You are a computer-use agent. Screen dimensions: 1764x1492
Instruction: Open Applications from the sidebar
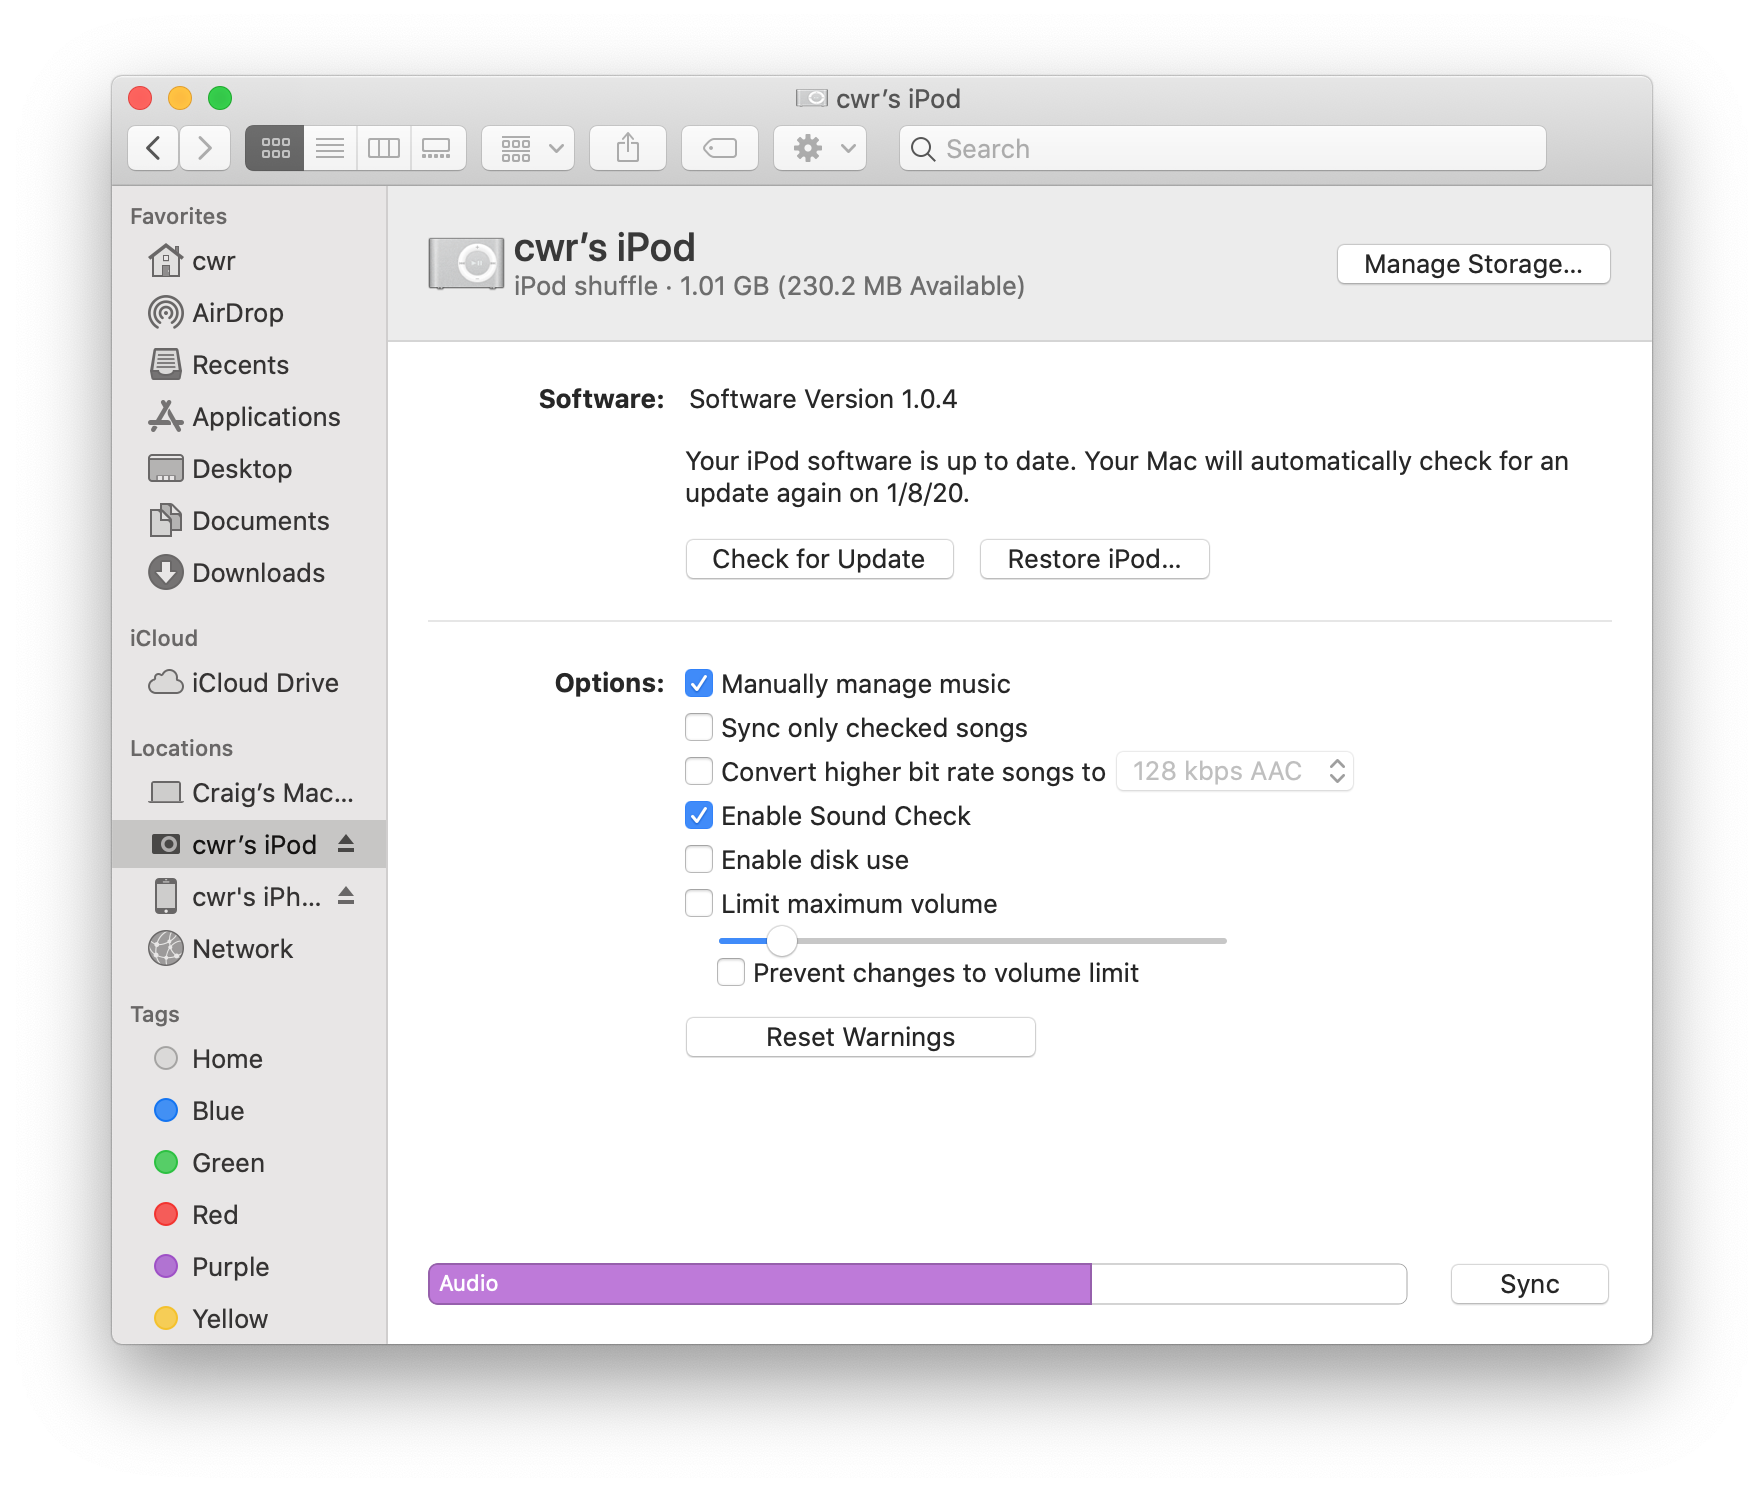(x=249, y=417)
